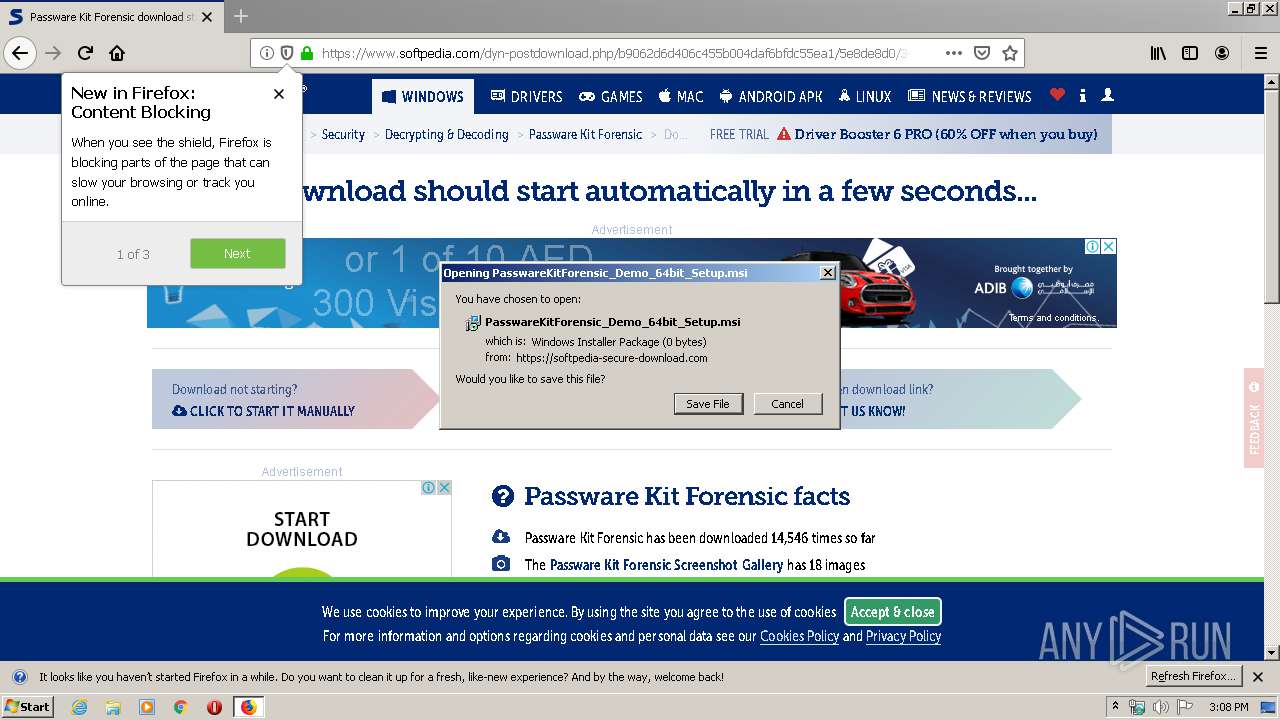Open Opera from the taskbar
The height and width of the screenshot is (720, 1280).
214,707
